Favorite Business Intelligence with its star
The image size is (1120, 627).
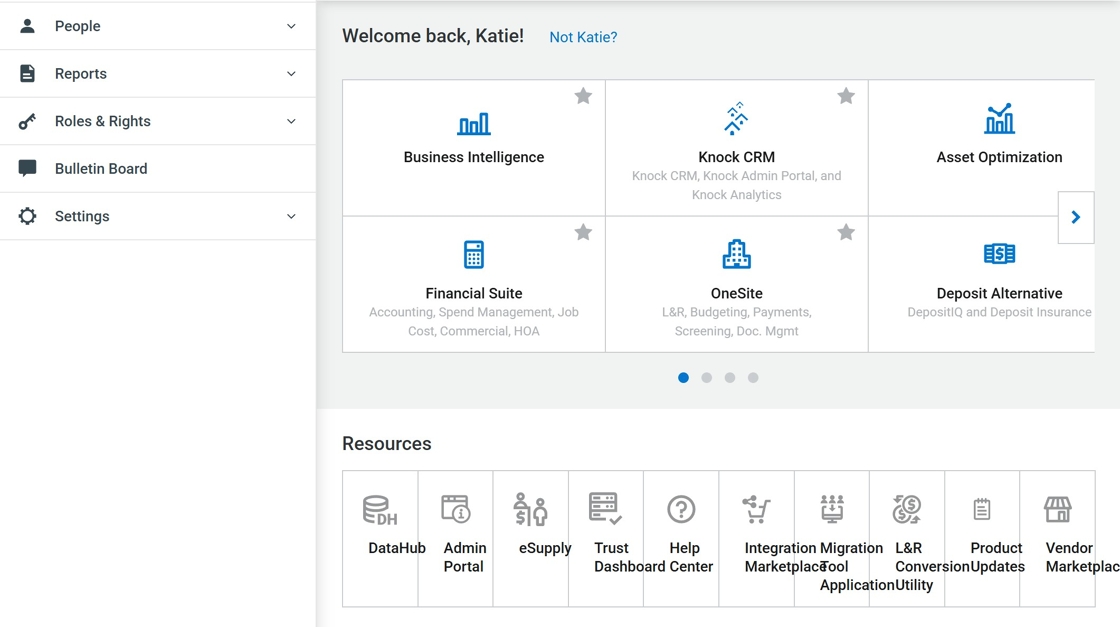click(x=583, y=96)
